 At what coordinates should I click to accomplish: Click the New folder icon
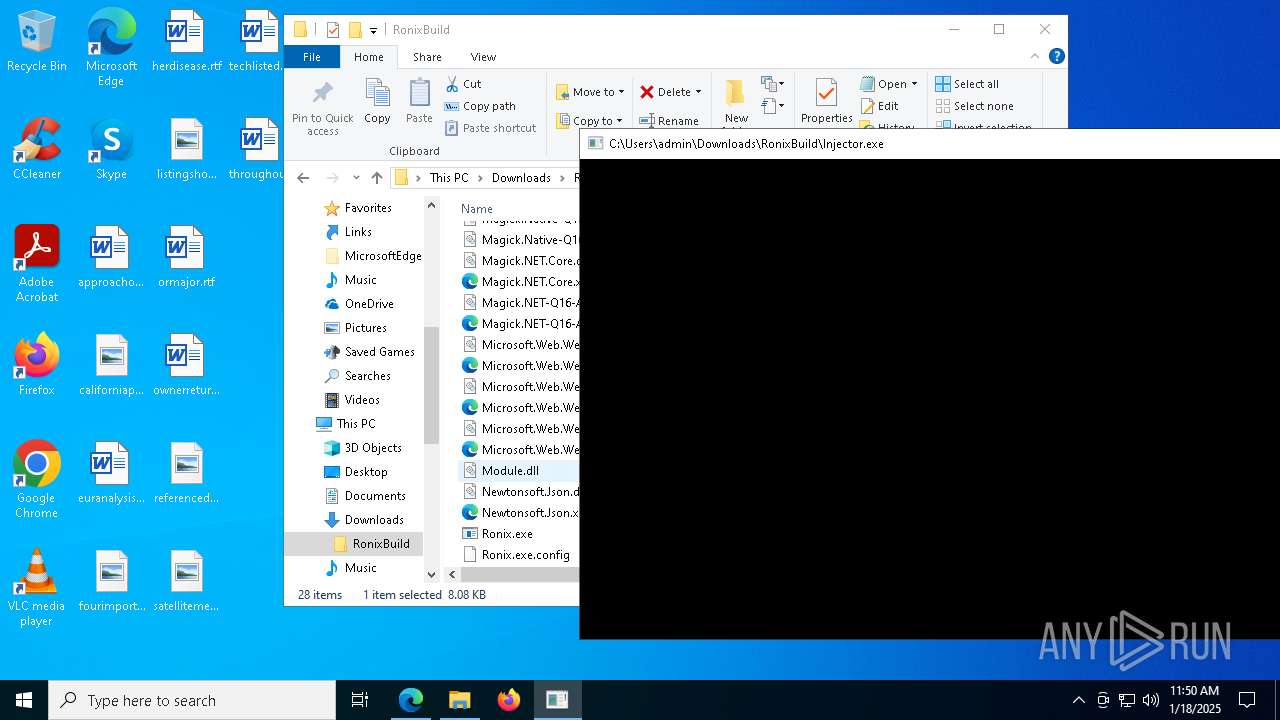[736, 93]
